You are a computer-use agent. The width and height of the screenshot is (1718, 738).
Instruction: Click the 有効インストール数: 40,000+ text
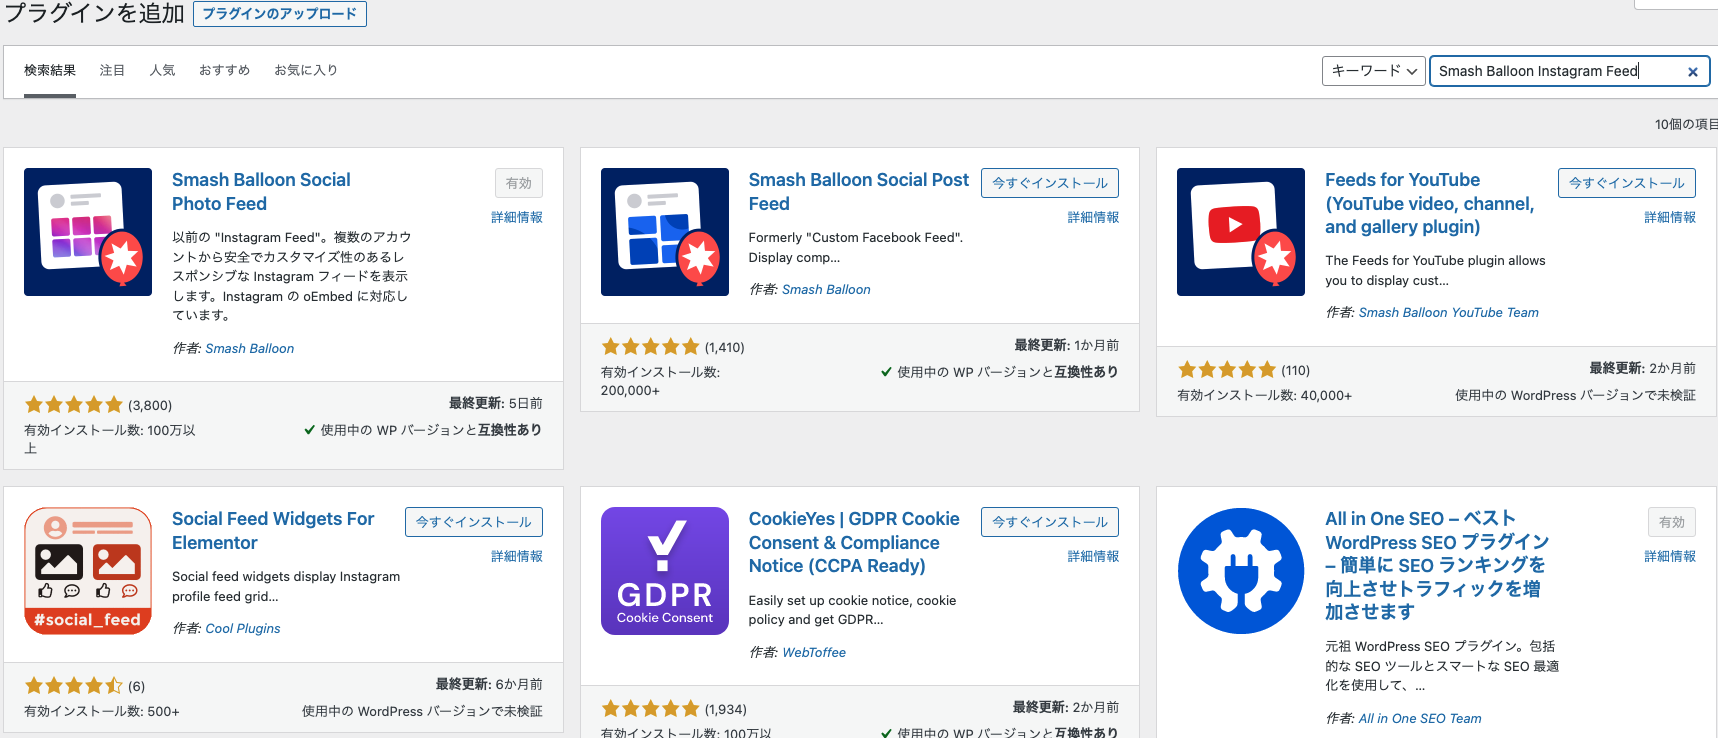(1264, 396)
